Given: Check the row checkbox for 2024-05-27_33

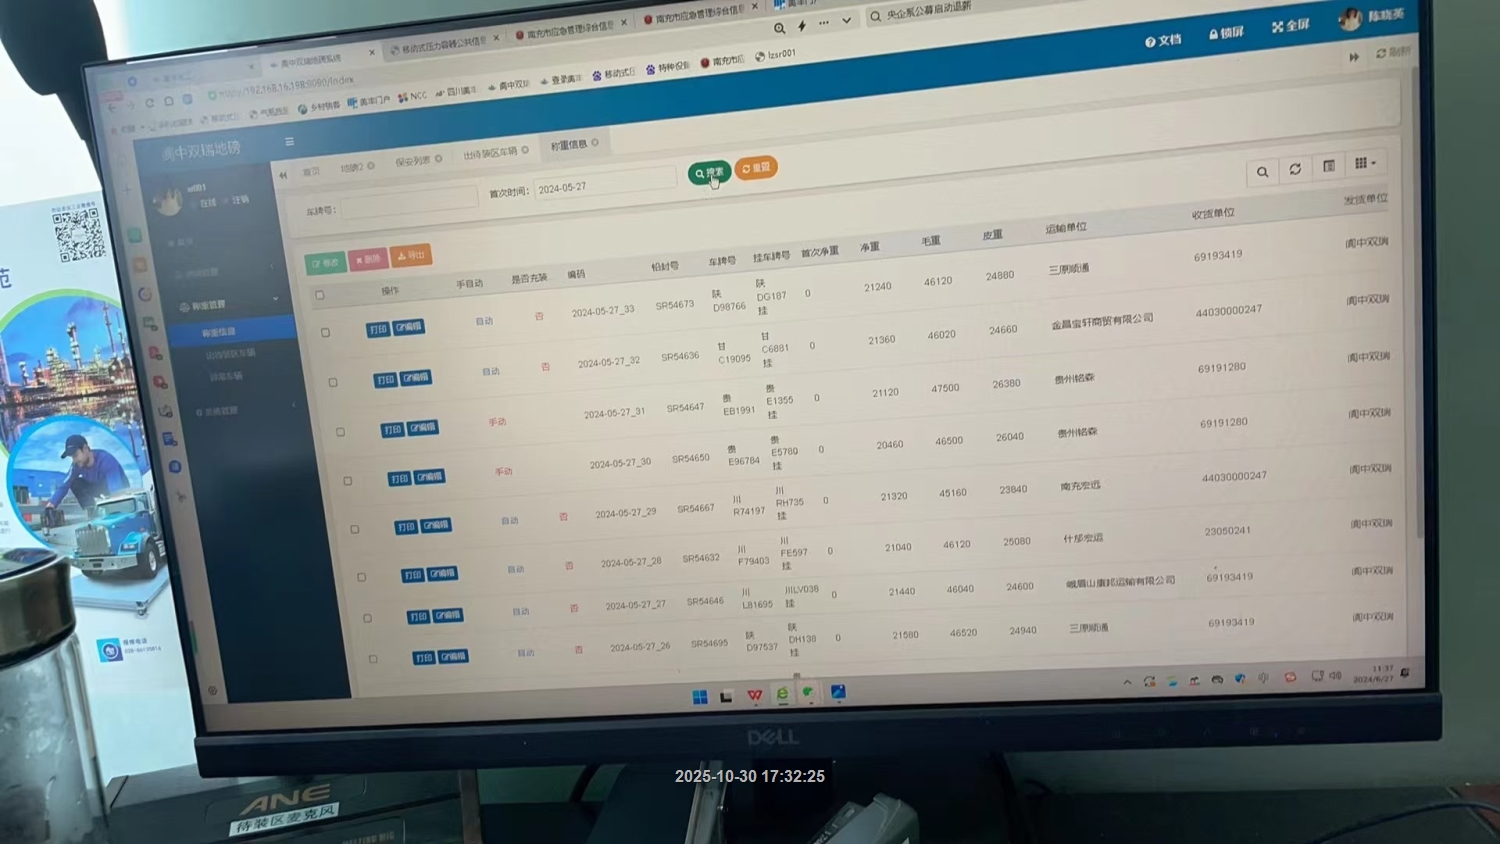Looking at the screenshot, I should [326, 332].
